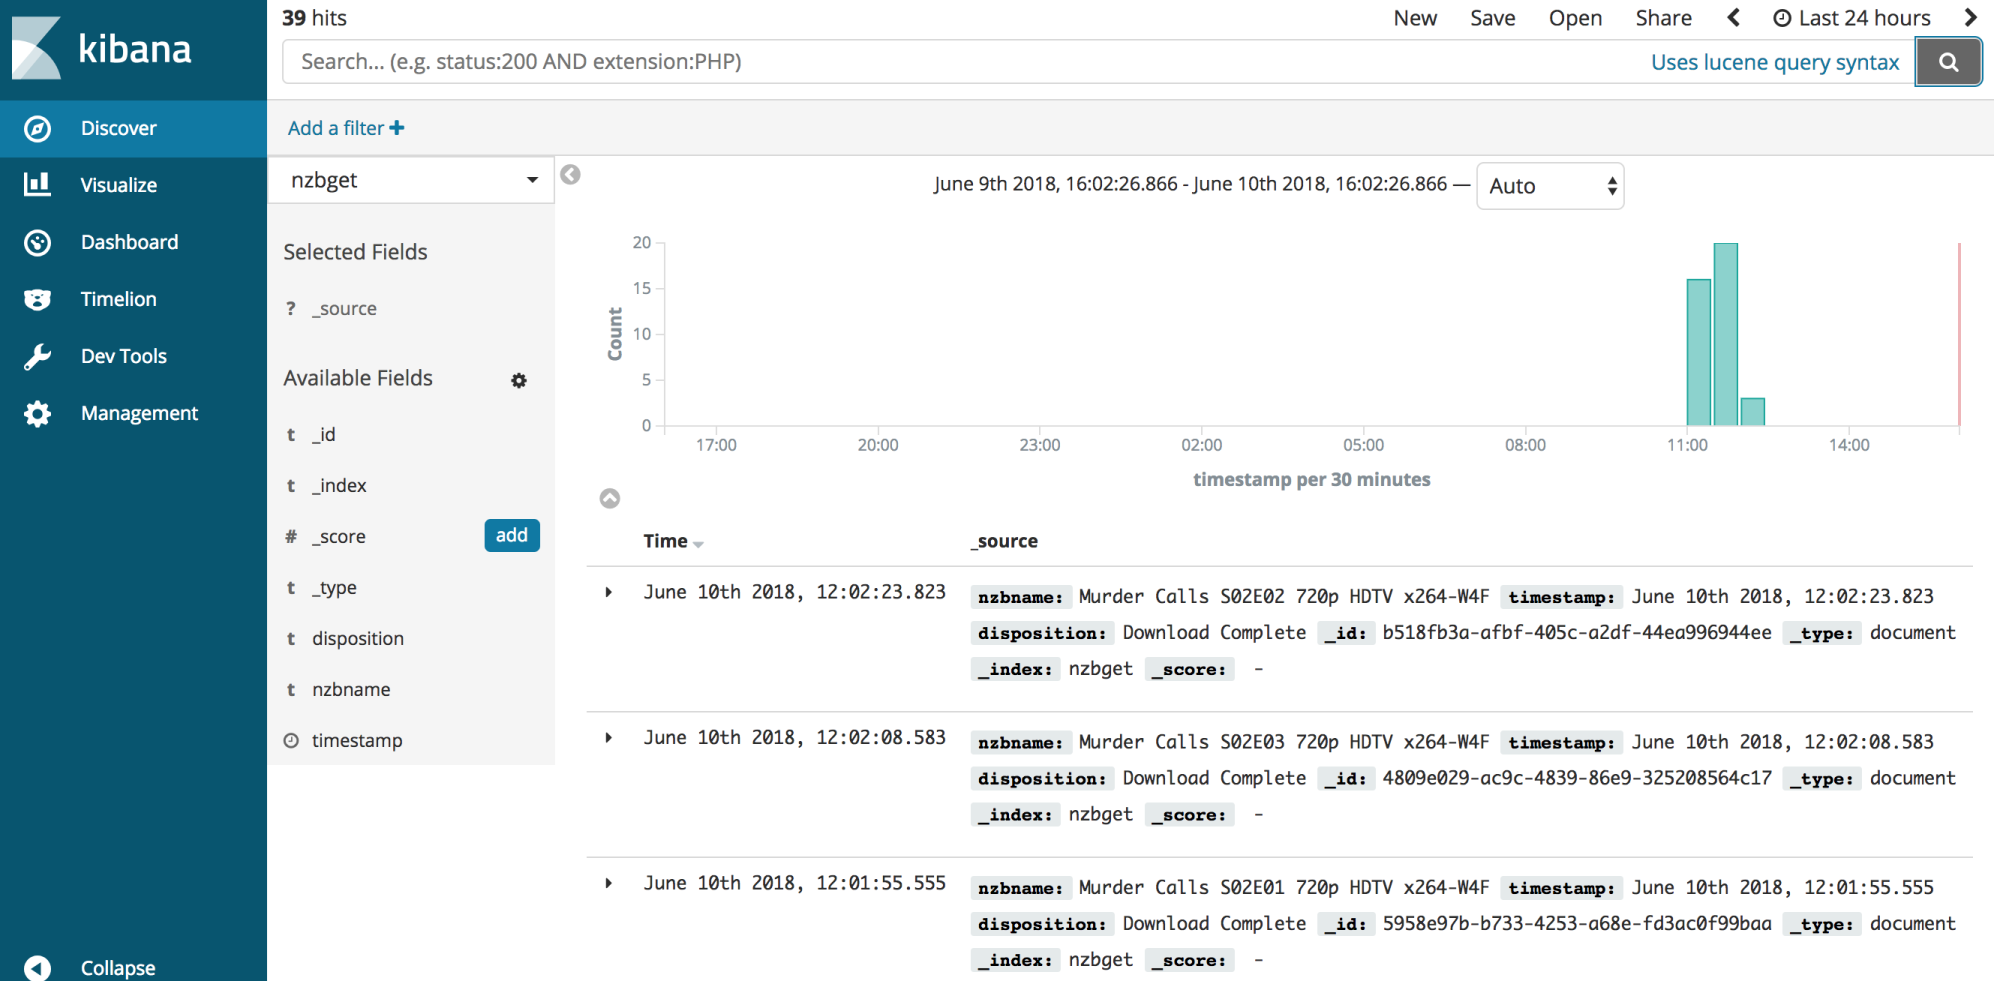Open the Last 24 hours time picker
Image resolution: width=1994 pixels, height=981 pixels.
pos(1852,18)
